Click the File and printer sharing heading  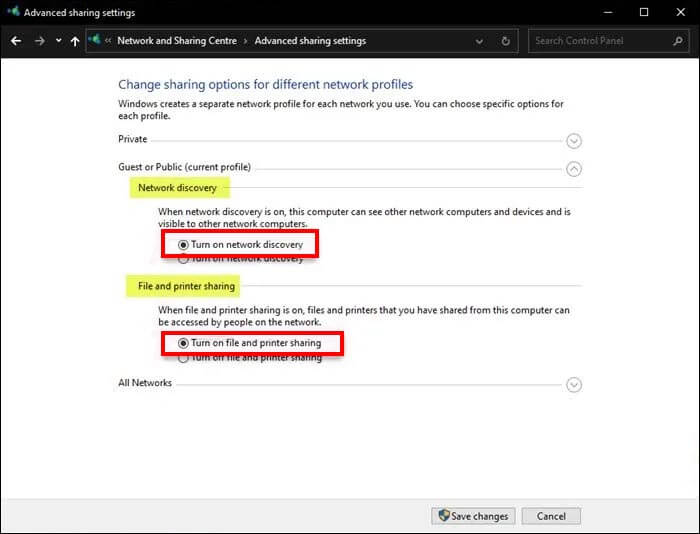click(186, 286)
